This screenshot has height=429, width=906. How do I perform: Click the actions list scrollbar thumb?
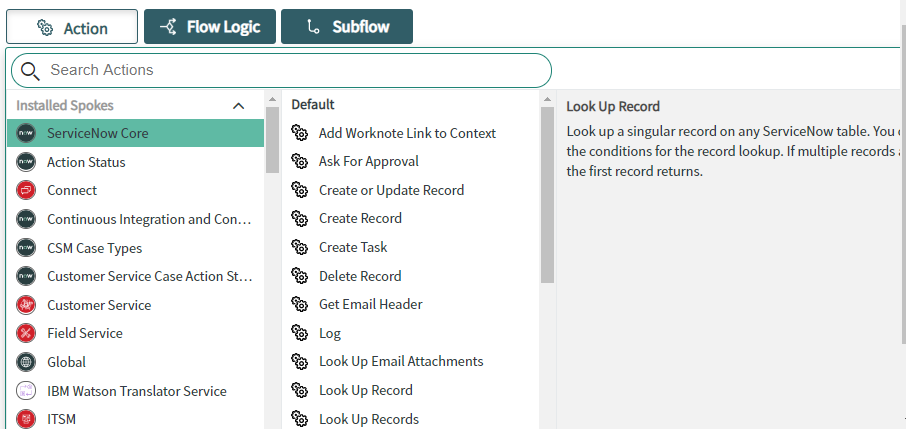[x=547, y=195]
